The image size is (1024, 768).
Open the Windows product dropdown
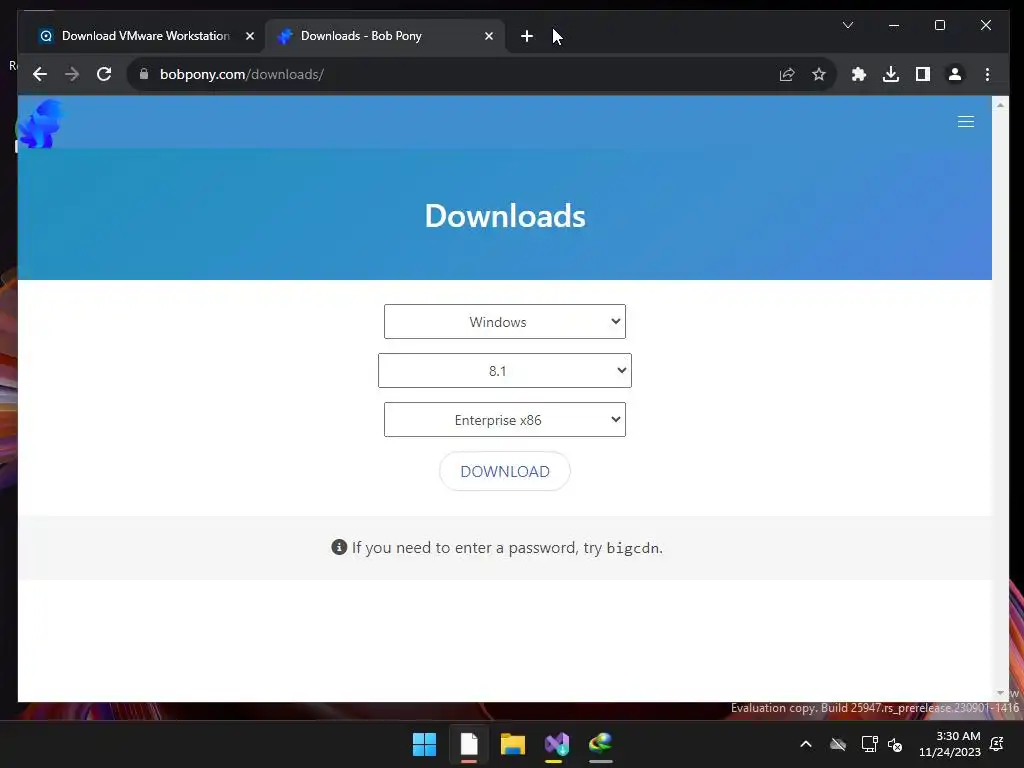coord(505,321)
